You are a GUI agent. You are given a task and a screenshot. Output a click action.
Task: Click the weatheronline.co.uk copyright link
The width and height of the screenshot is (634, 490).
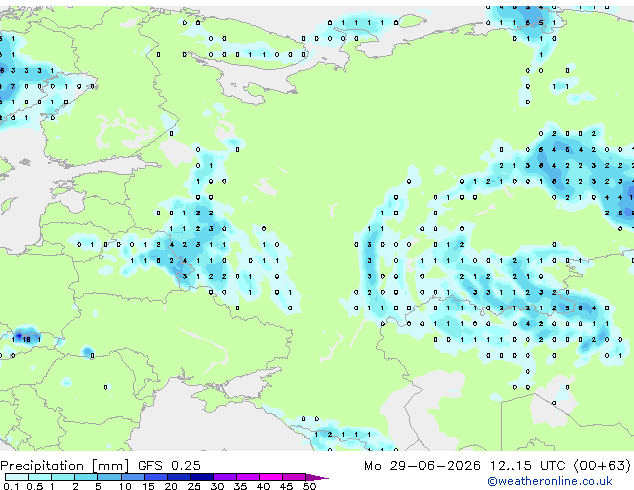tap(549, 481)
